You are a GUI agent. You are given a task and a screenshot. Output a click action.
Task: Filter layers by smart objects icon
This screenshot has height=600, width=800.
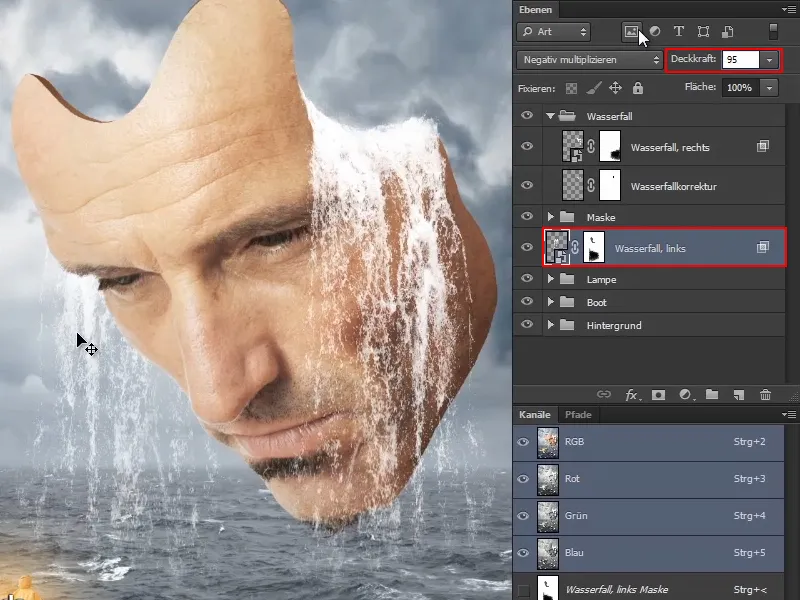728,32
